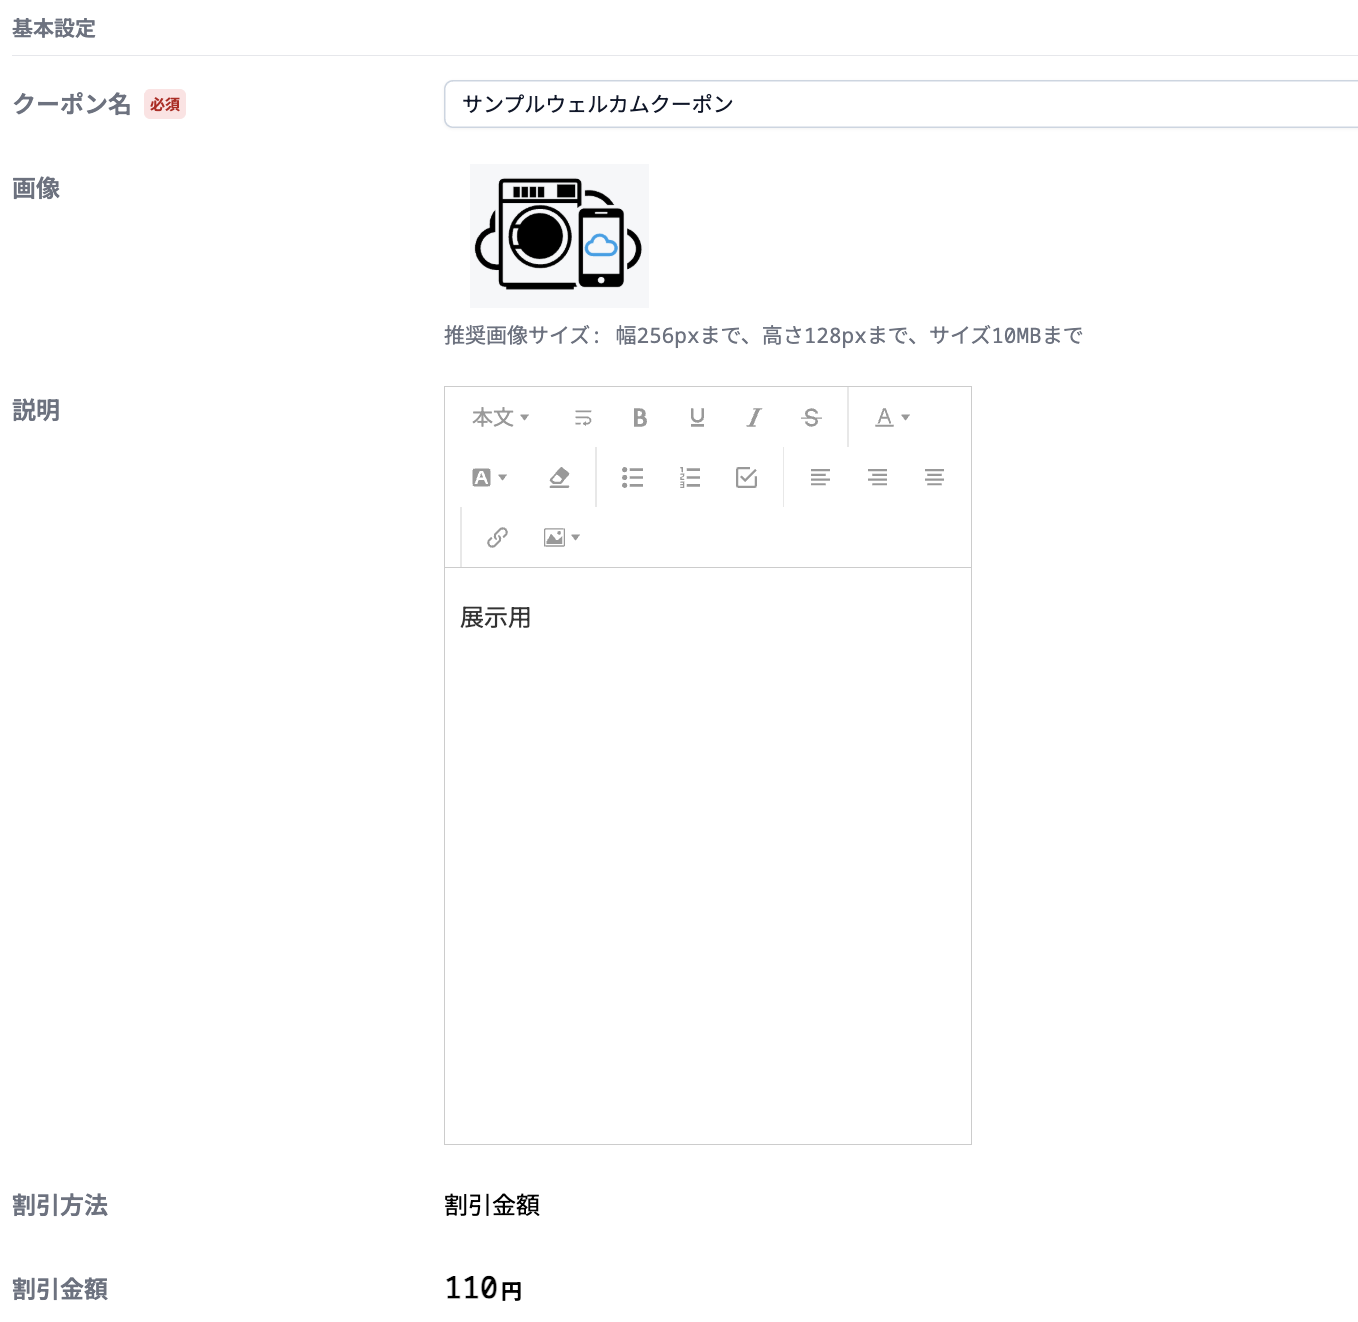Insert a numbered list
The width and height of the screenshot is (1358, 1322).
[689, 478]
